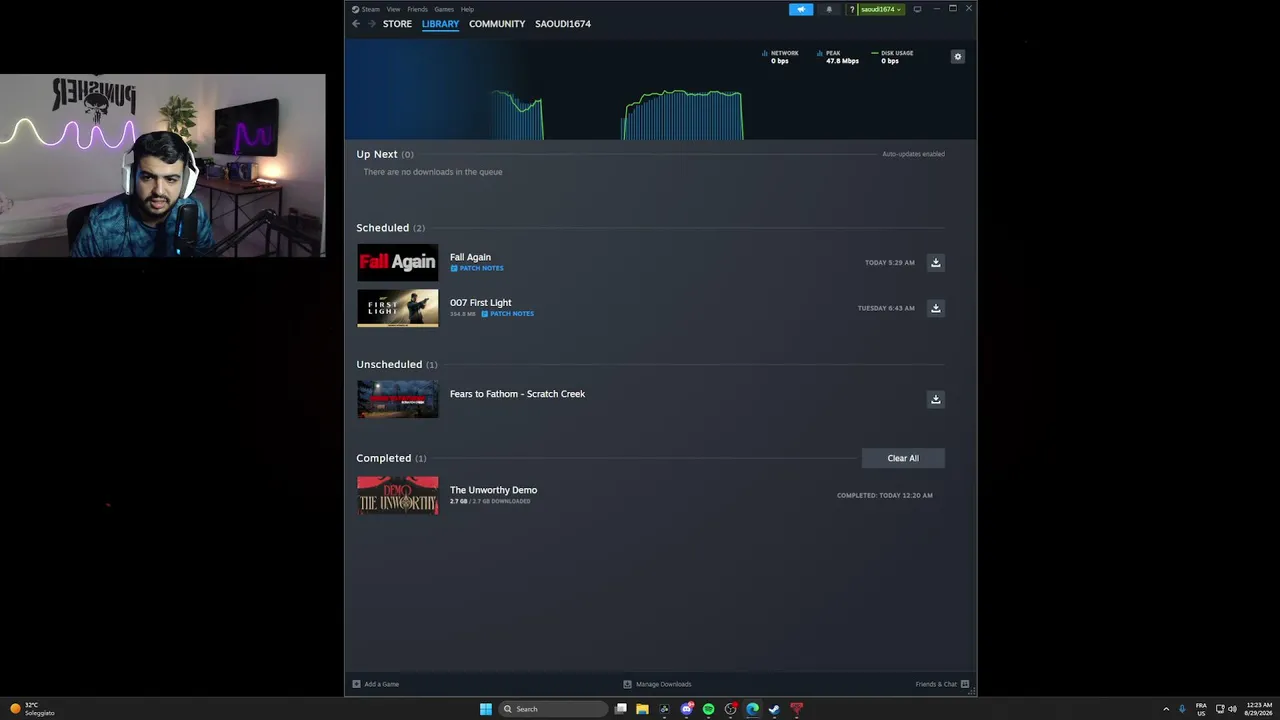Image resolution: width=1280 pixels, height=720 pixels.
Task: Open the Windows Start menu
Action: coord(486,709)
